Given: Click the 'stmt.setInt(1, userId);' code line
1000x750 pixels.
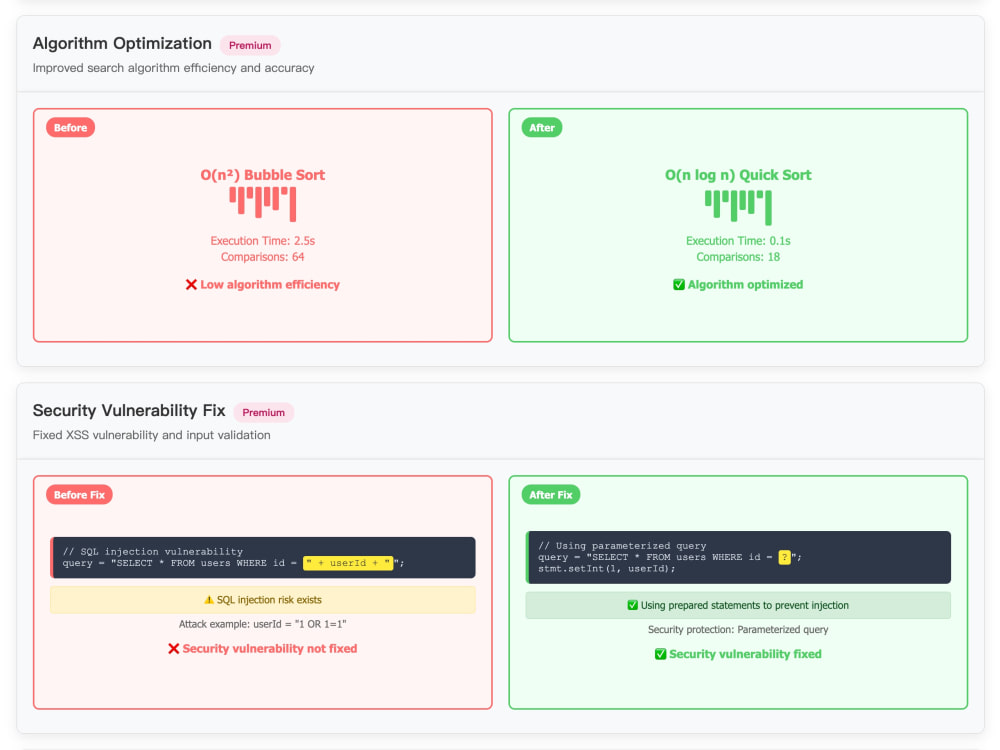Looking at the screenshot, I should (607, 569).
